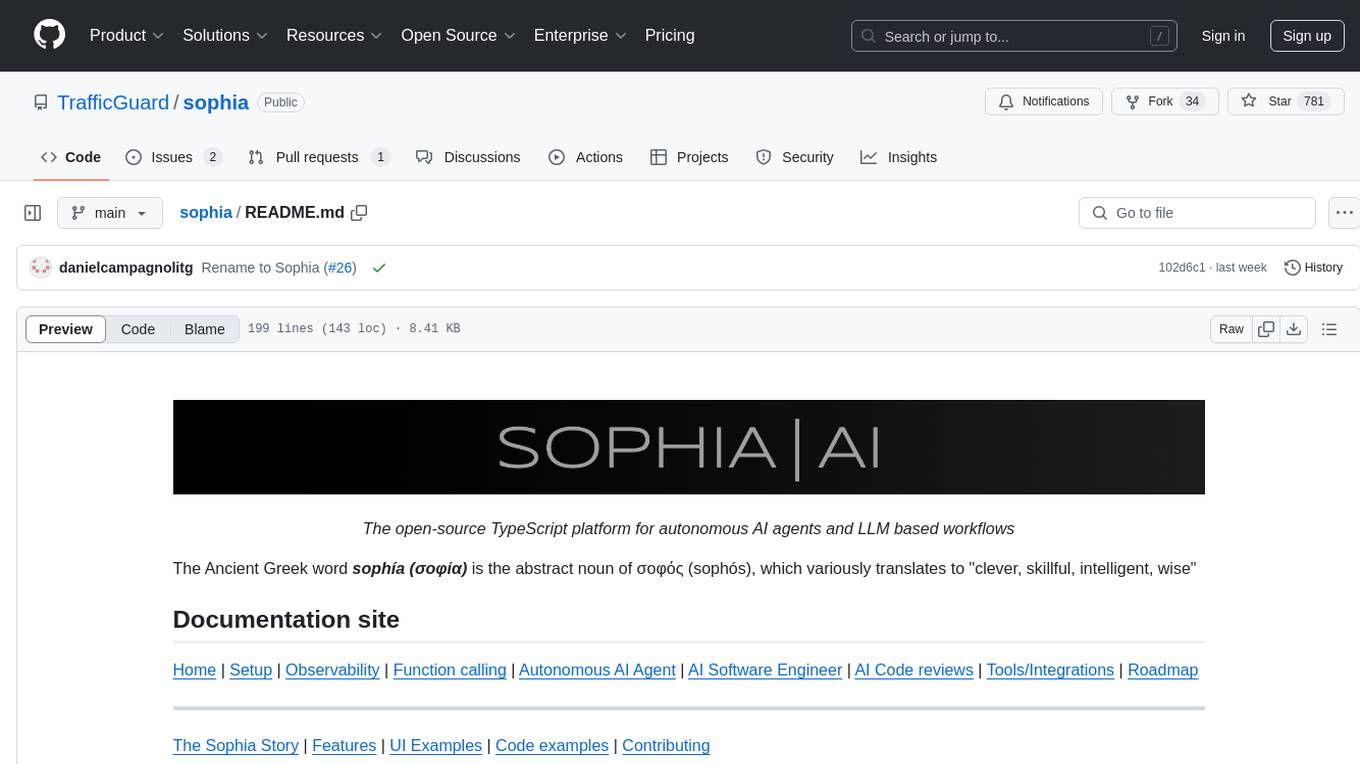Viewport: 1360px width, 764px height.
Task: Open the Insights tab
Action: [x=899, y=157]
